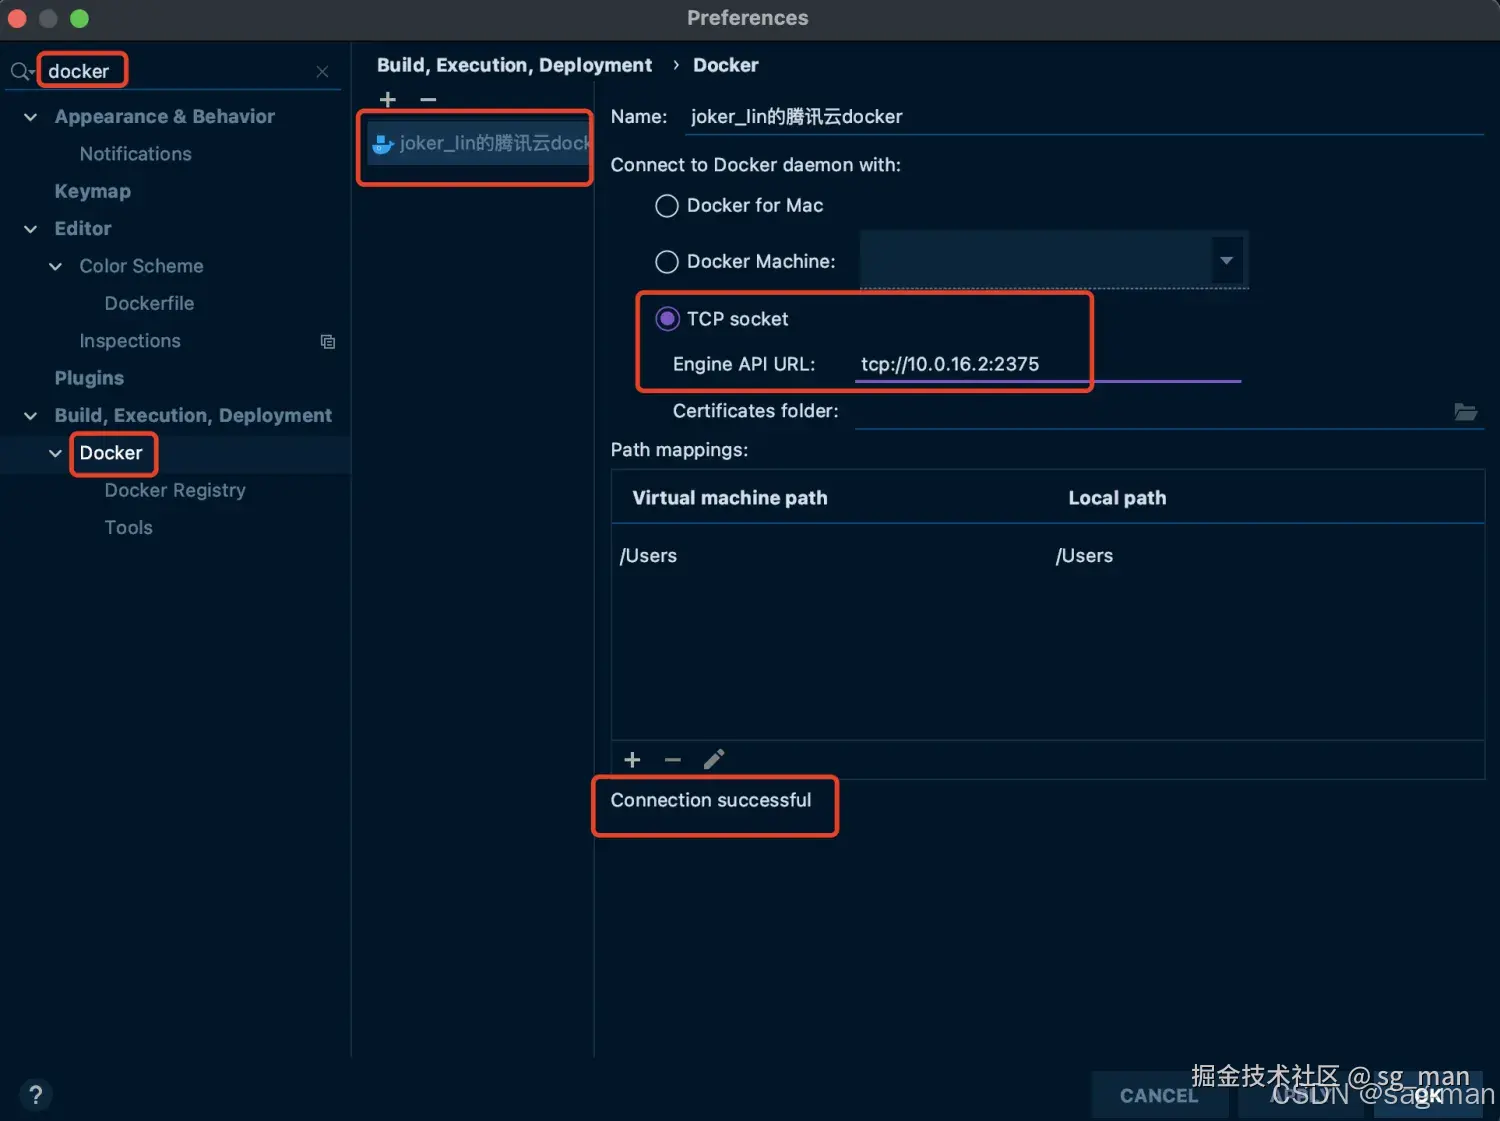Select Docker for Mac option
1500x1121 pixels.
667,206
